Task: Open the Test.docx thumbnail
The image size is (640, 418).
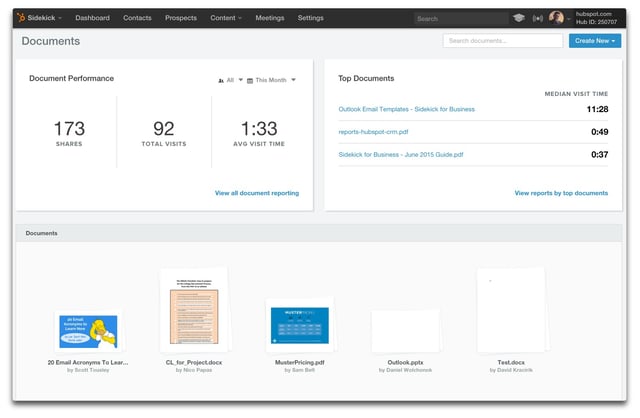Action: tap(511, 310)
